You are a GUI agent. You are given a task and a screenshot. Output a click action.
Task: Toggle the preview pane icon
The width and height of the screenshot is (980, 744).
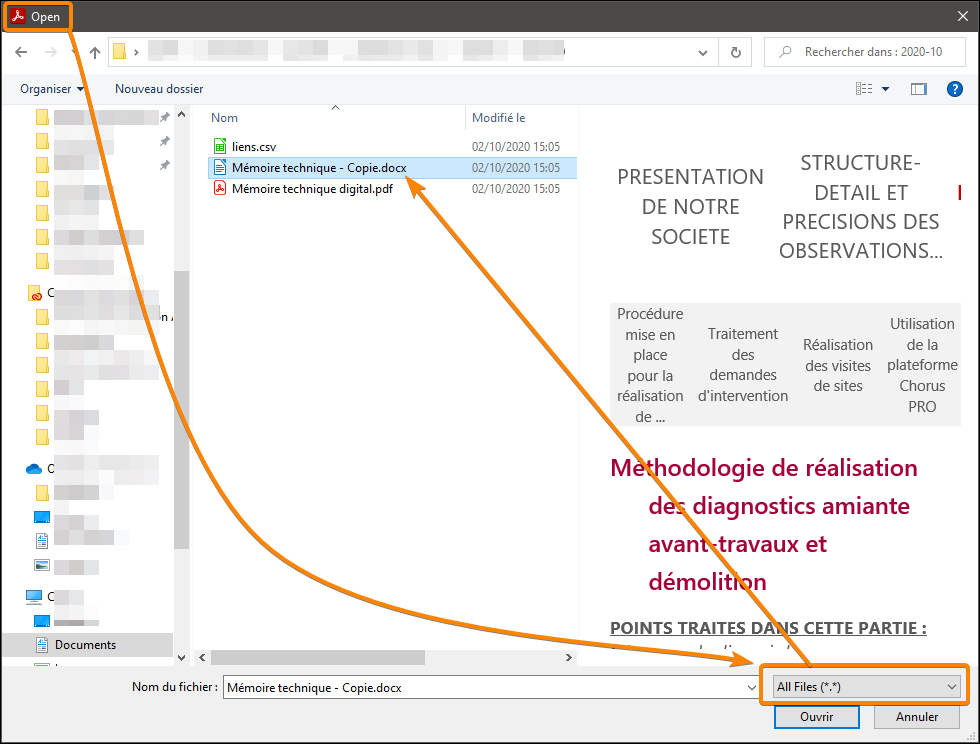919,89
